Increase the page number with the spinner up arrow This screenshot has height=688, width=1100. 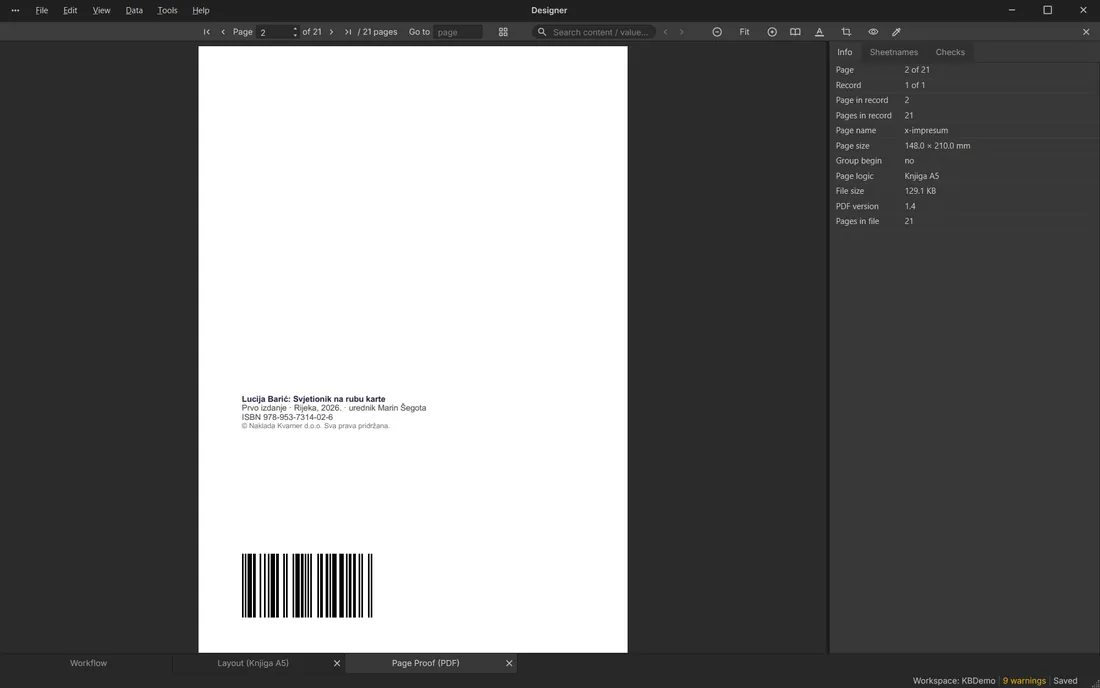(295, 29)
